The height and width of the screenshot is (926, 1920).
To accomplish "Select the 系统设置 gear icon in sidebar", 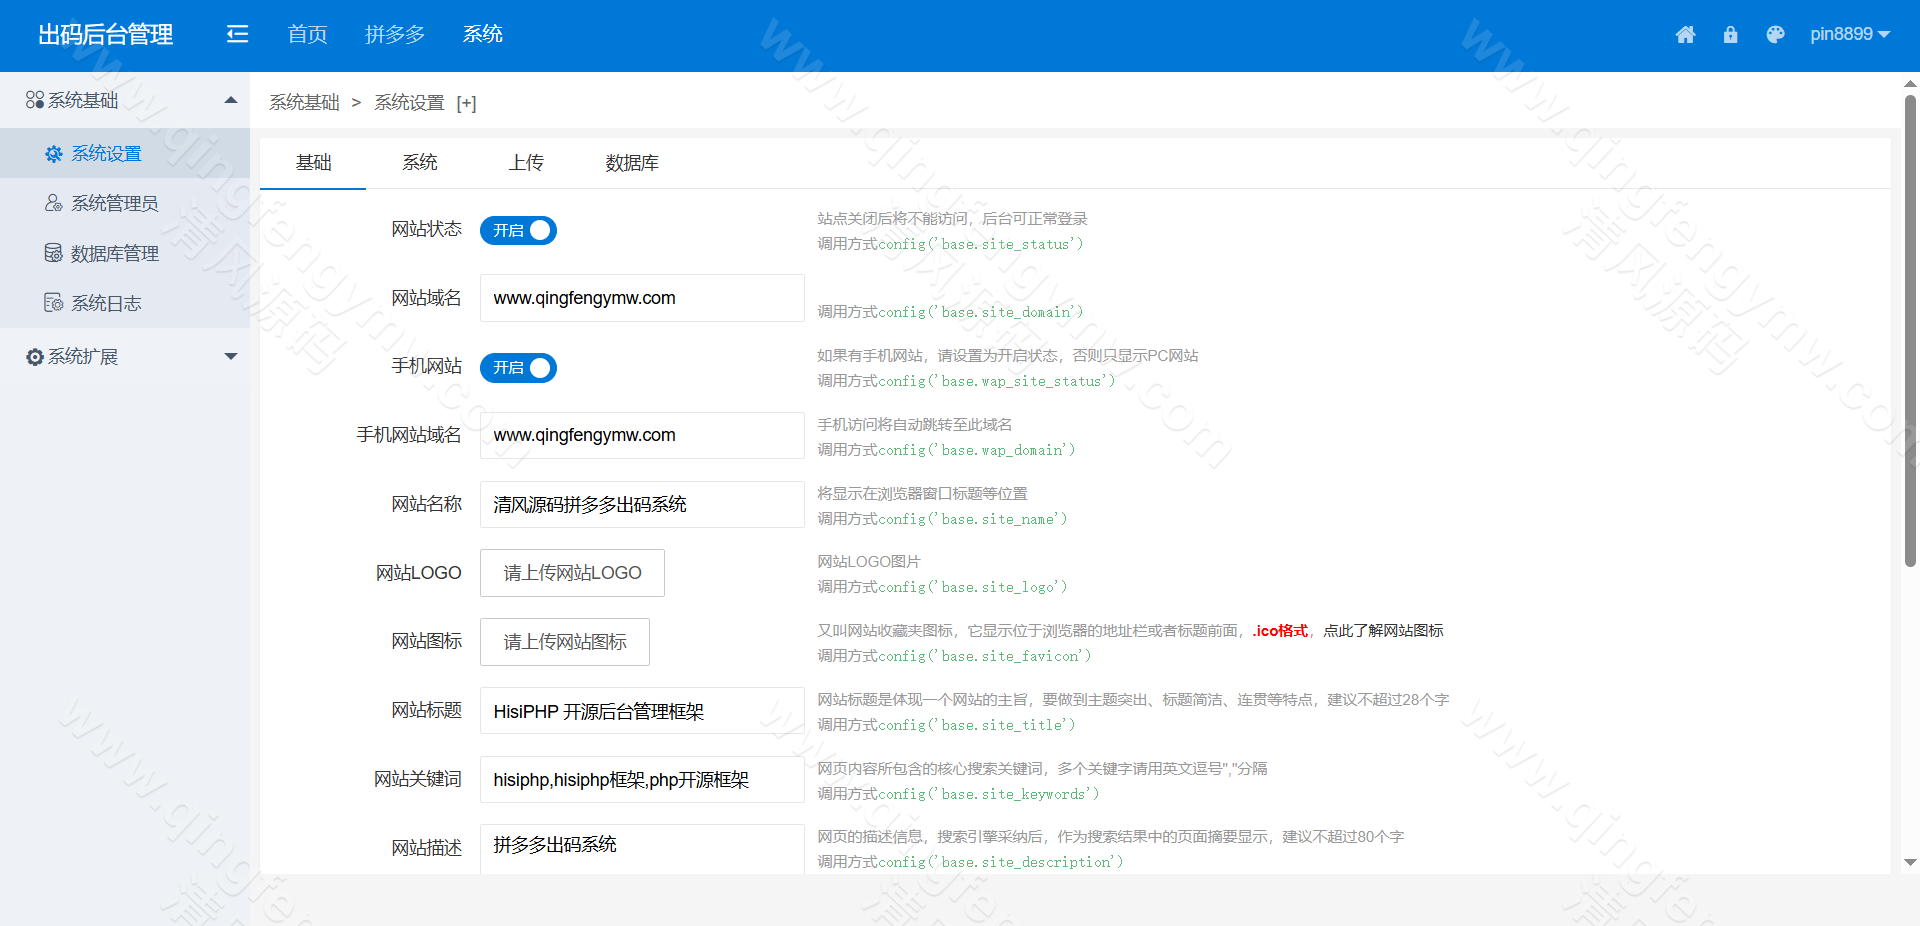I will (54, 153).
